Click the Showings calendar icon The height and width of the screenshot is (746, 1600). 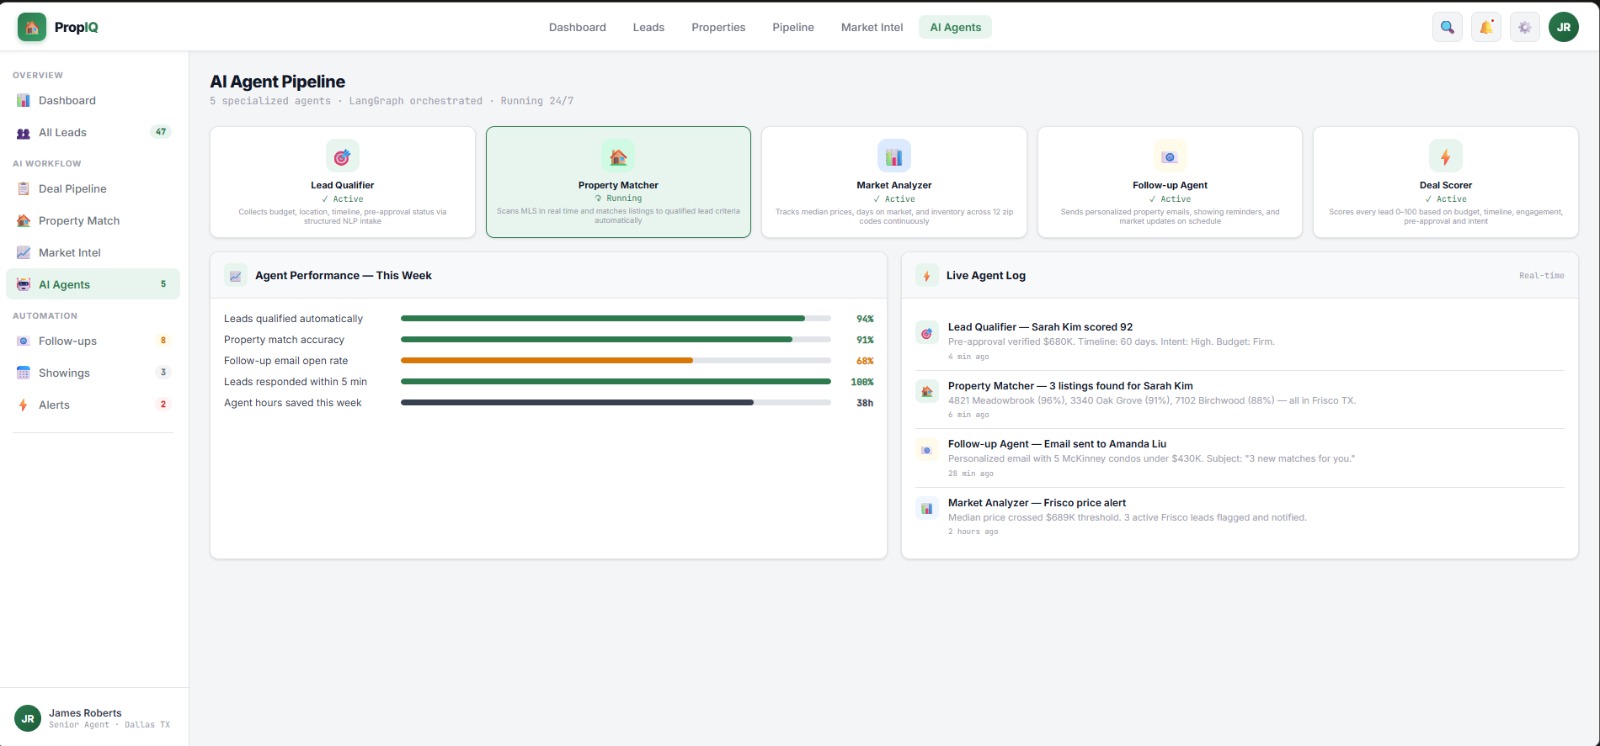(23, 373)
